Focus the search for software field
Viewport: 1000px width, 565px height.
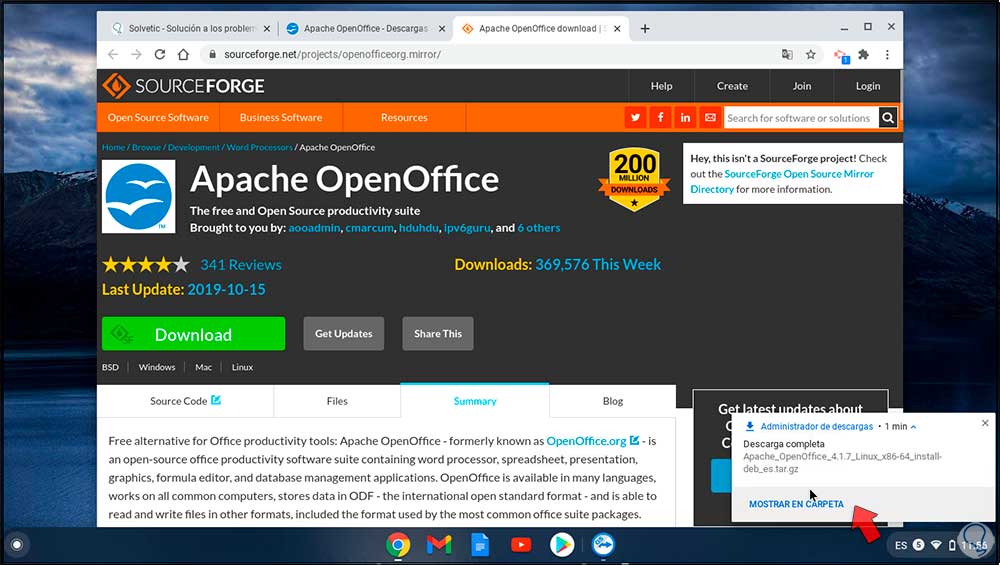801,118
